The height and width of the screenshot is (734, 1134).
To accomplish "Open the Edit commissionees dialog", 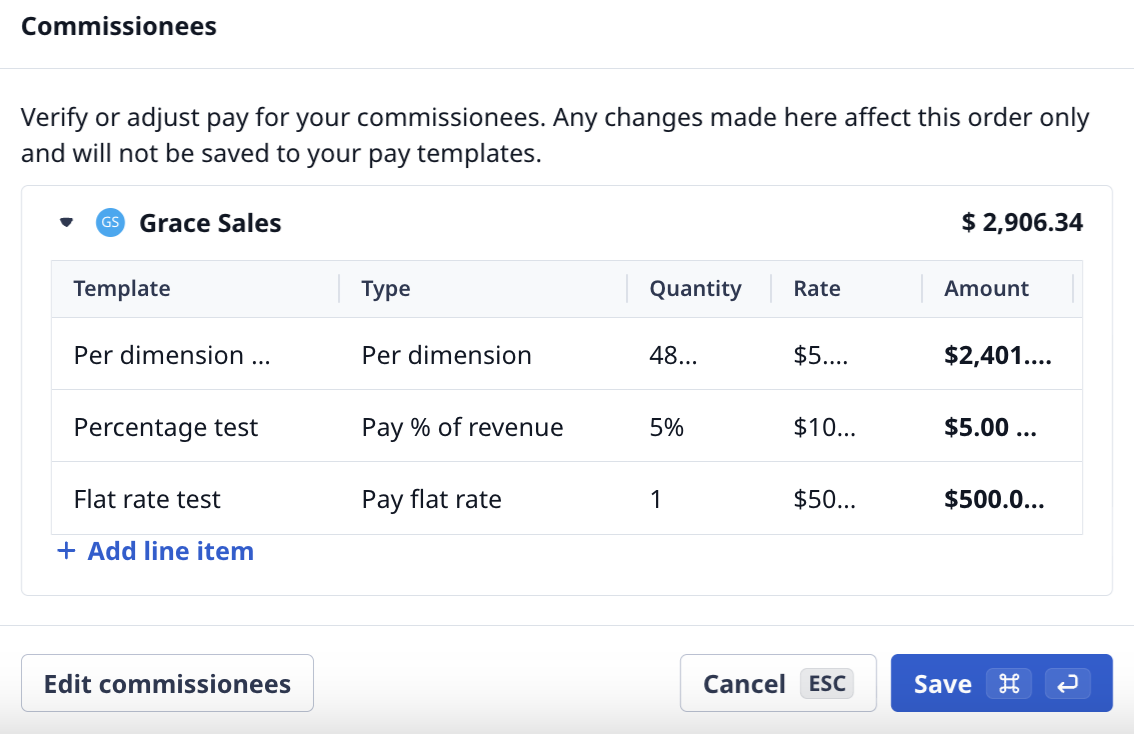I will (167, 683).
